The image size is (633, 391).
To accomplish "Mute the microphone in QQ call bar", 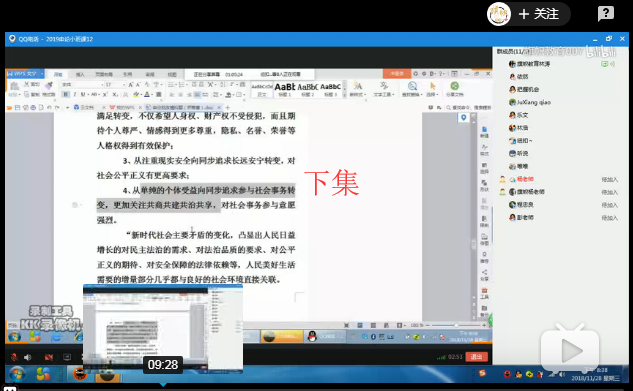I will coord(14,357).
